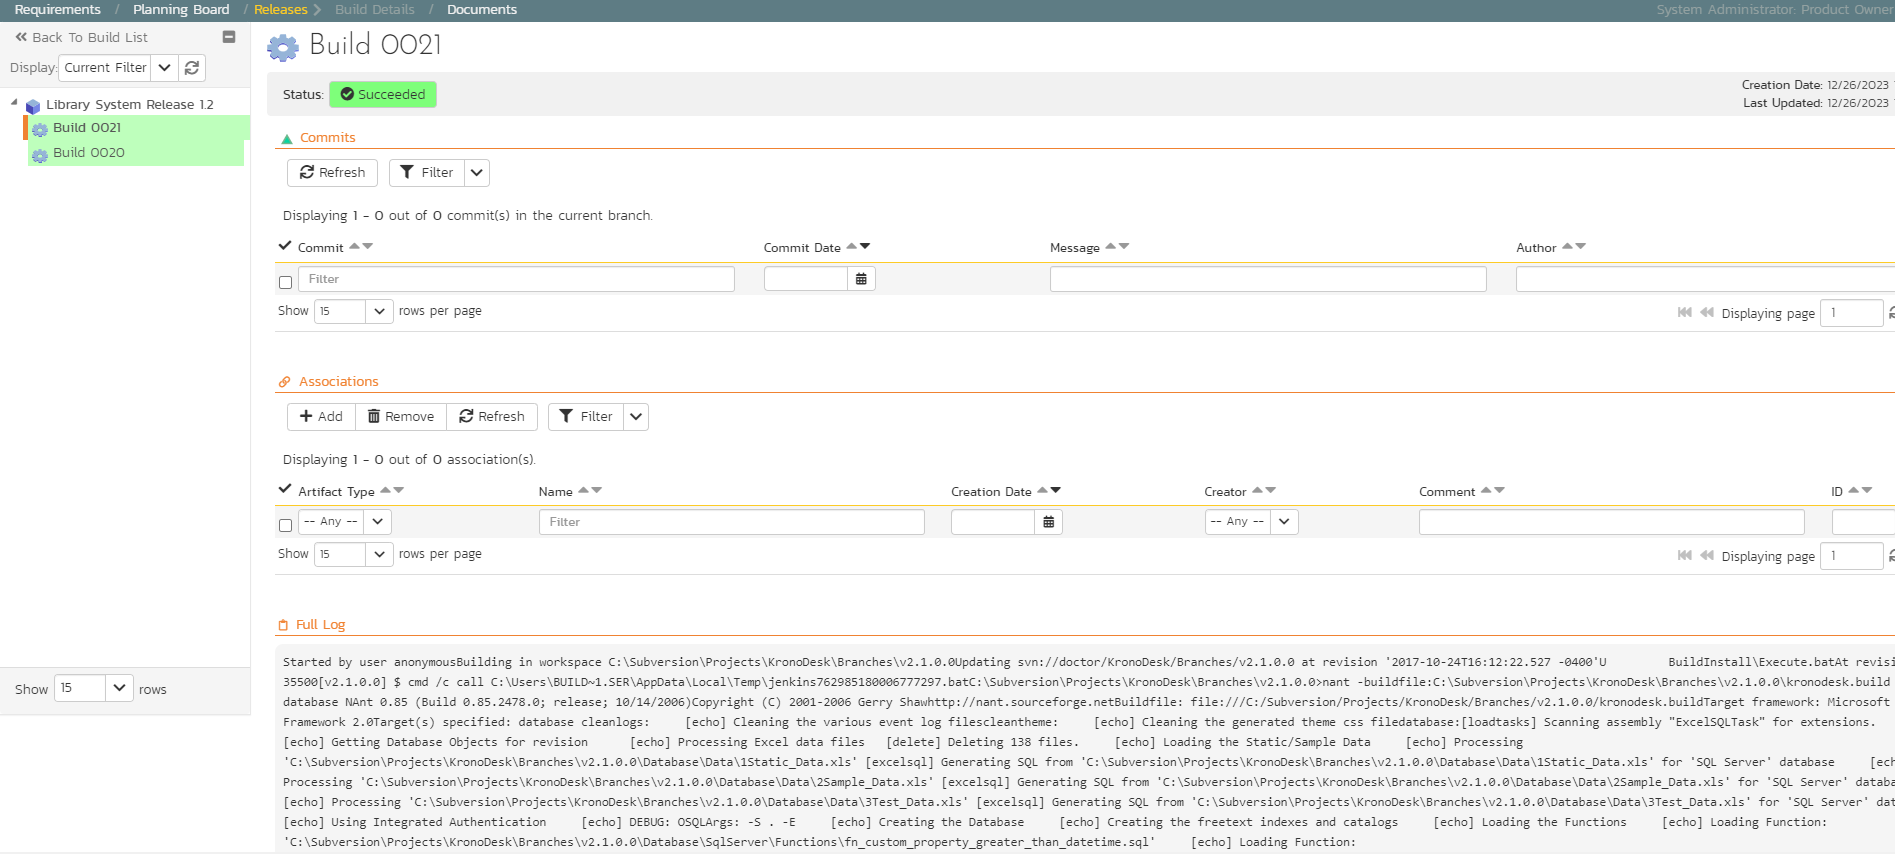Go to previous page of associations list
1895x854 pixels.
1707,556
